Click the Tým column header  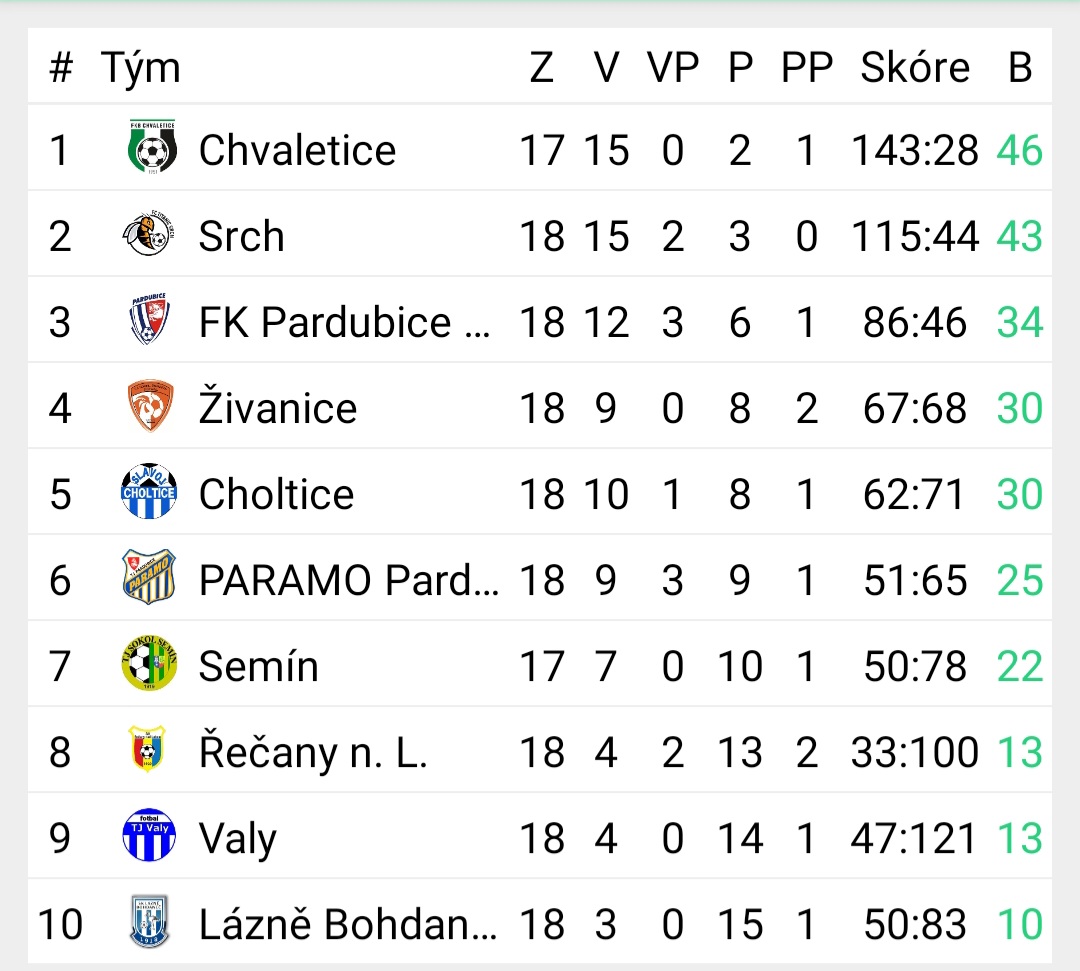pos(141,69)
